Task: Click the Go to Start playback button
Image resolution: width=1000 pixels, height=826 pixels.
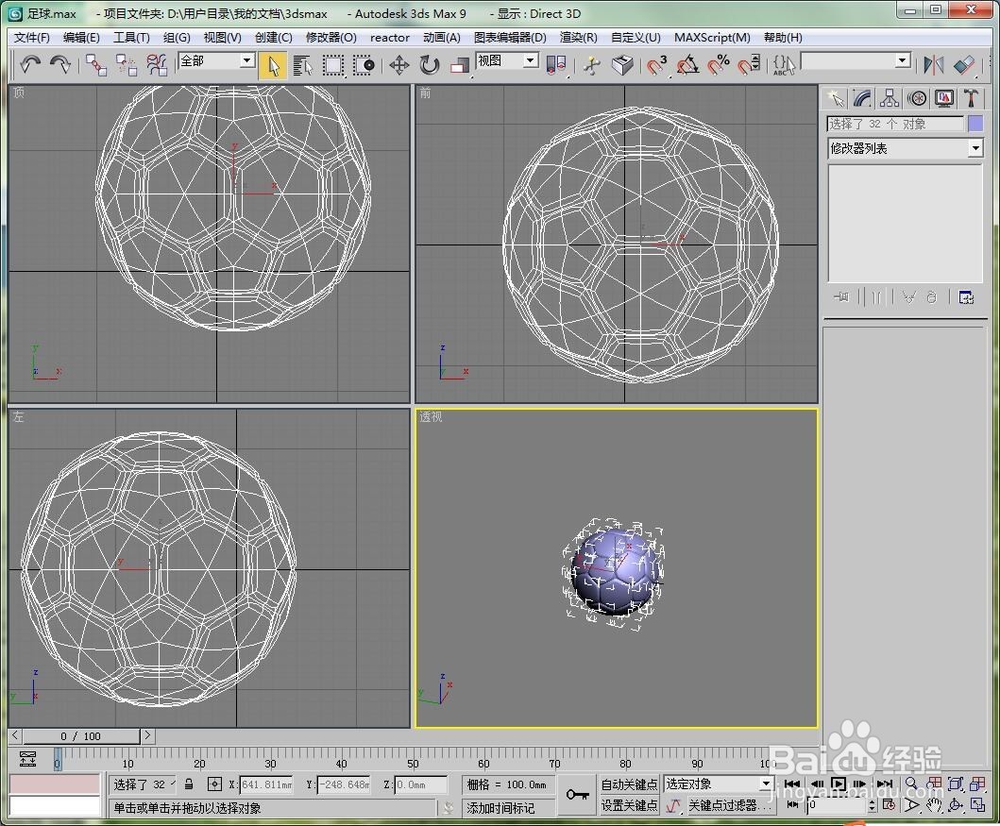Action: click(x=792, y=784)
